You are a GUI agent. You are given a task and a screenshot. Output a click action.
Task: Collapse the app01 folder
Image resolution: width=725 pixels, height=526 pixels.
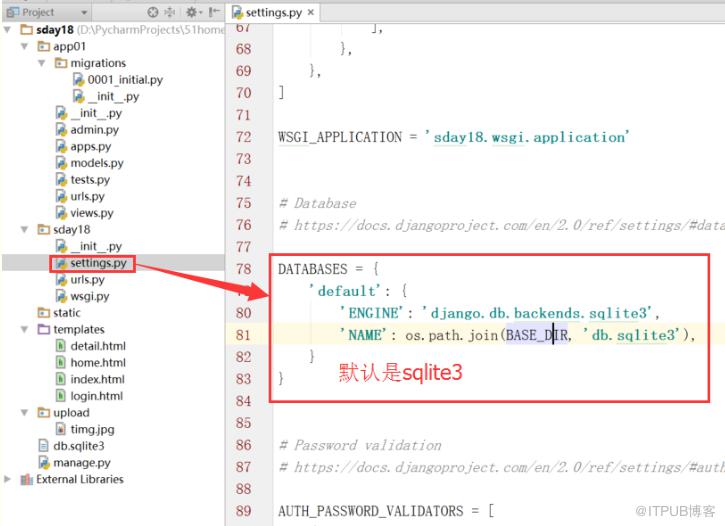click(x=25, y=46)
